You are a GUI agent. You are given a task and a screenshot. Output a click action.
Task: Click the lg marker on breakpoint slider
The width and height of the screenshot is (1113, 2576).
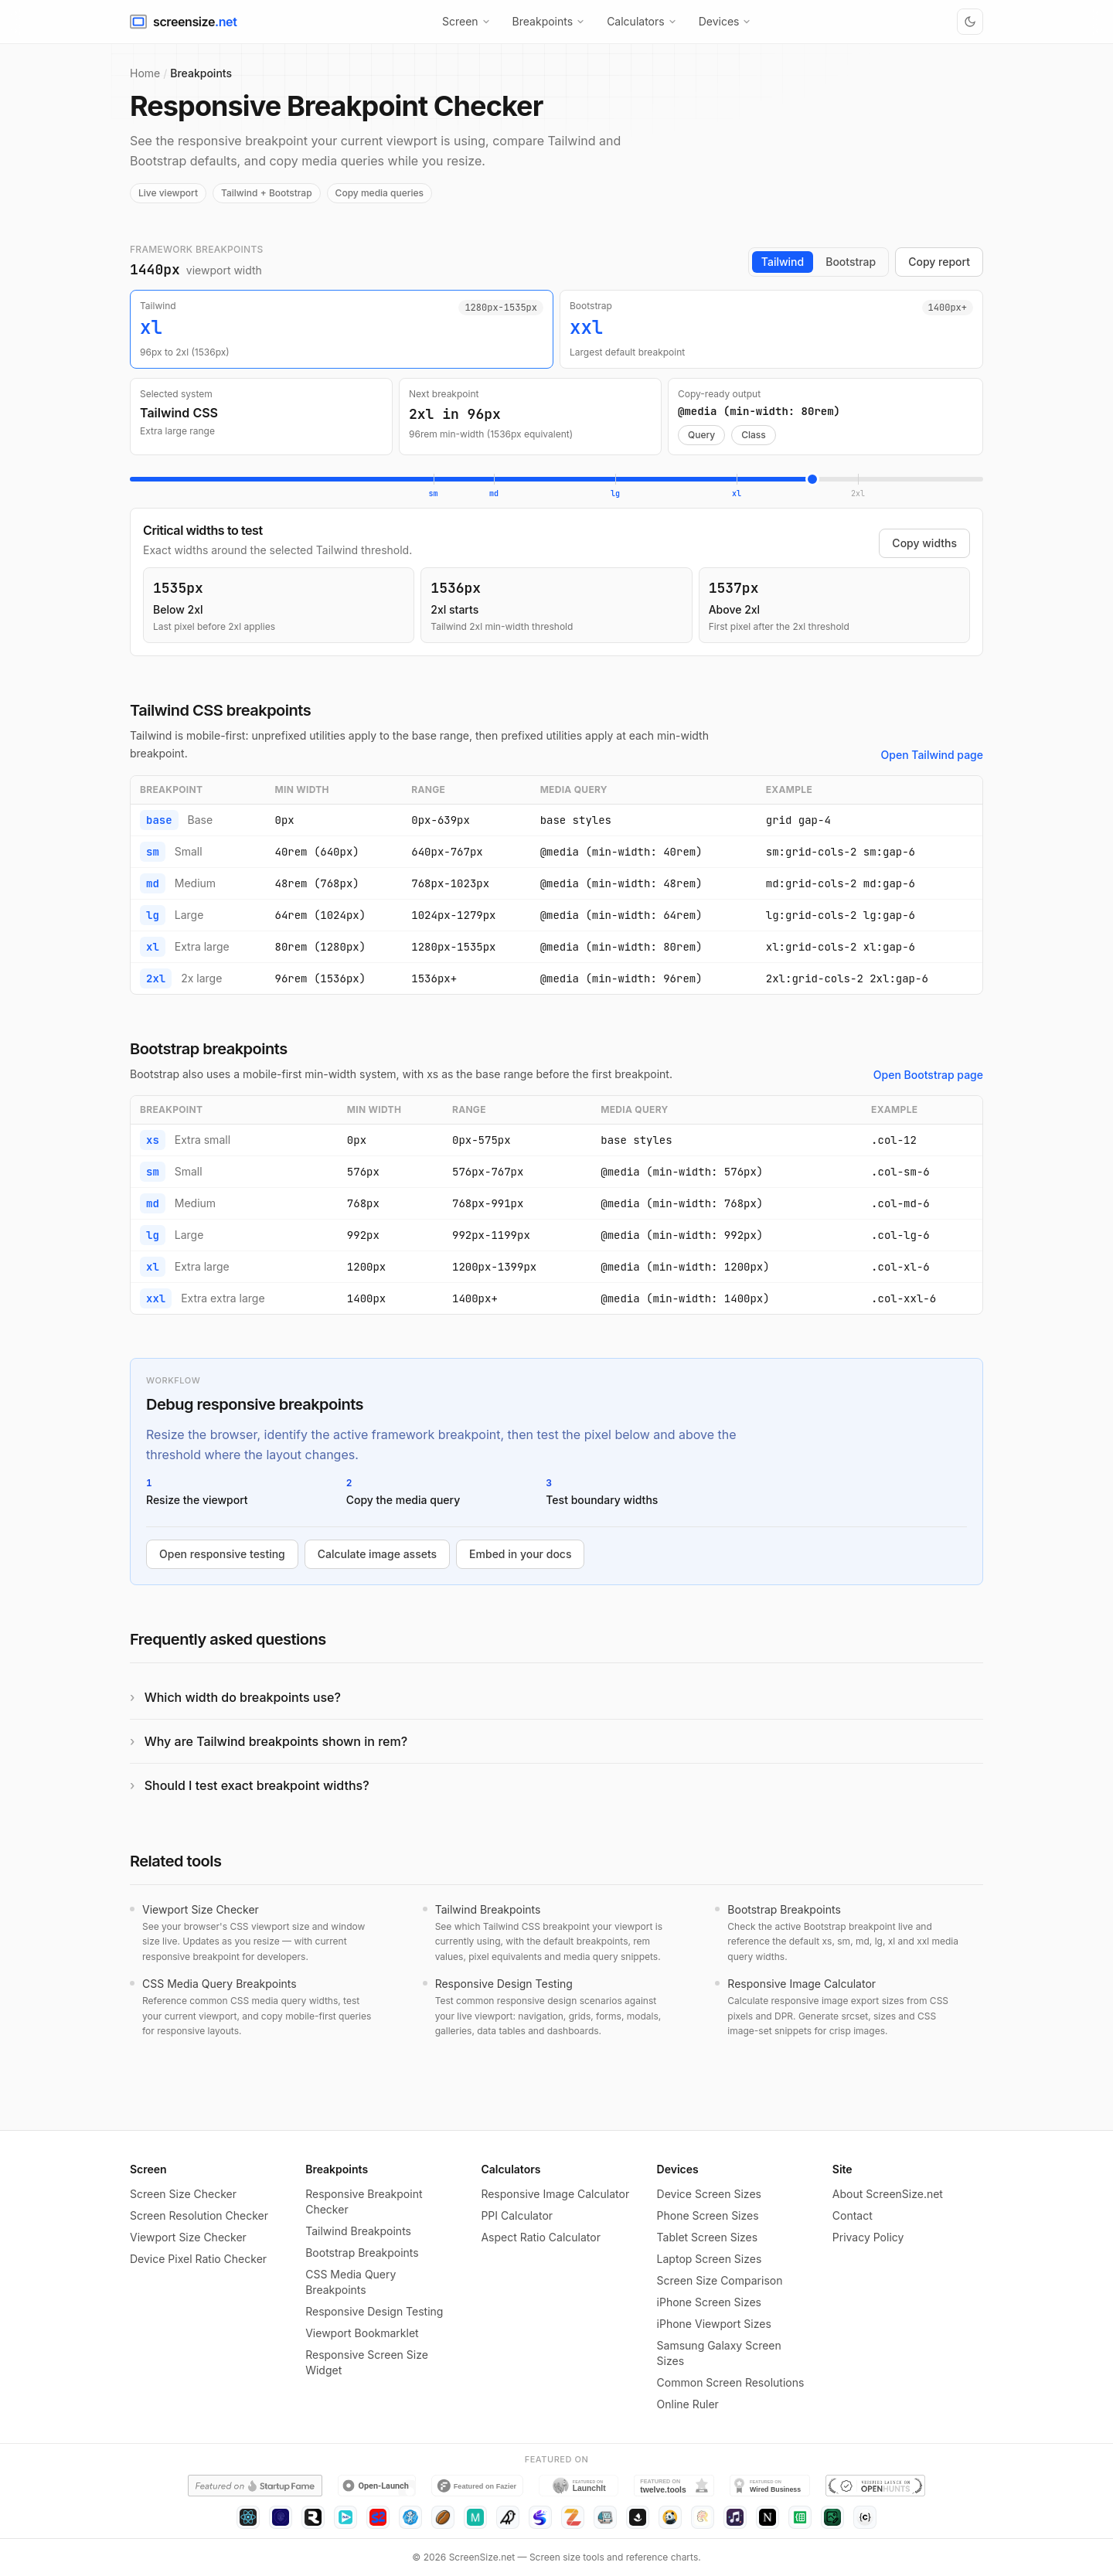coord(615,493)
